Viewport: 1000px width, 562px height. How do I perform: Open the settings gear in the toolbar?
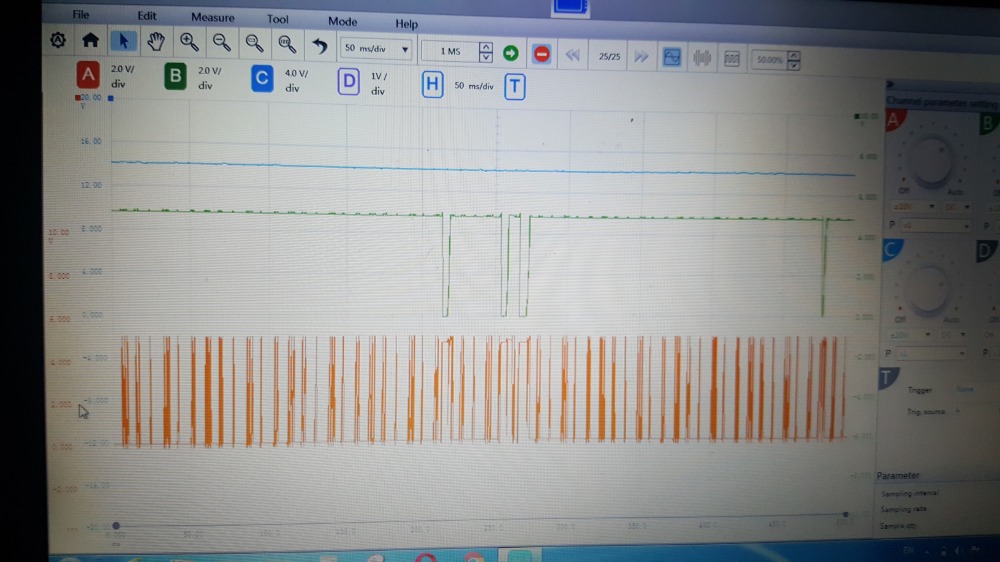coord(58,41)
